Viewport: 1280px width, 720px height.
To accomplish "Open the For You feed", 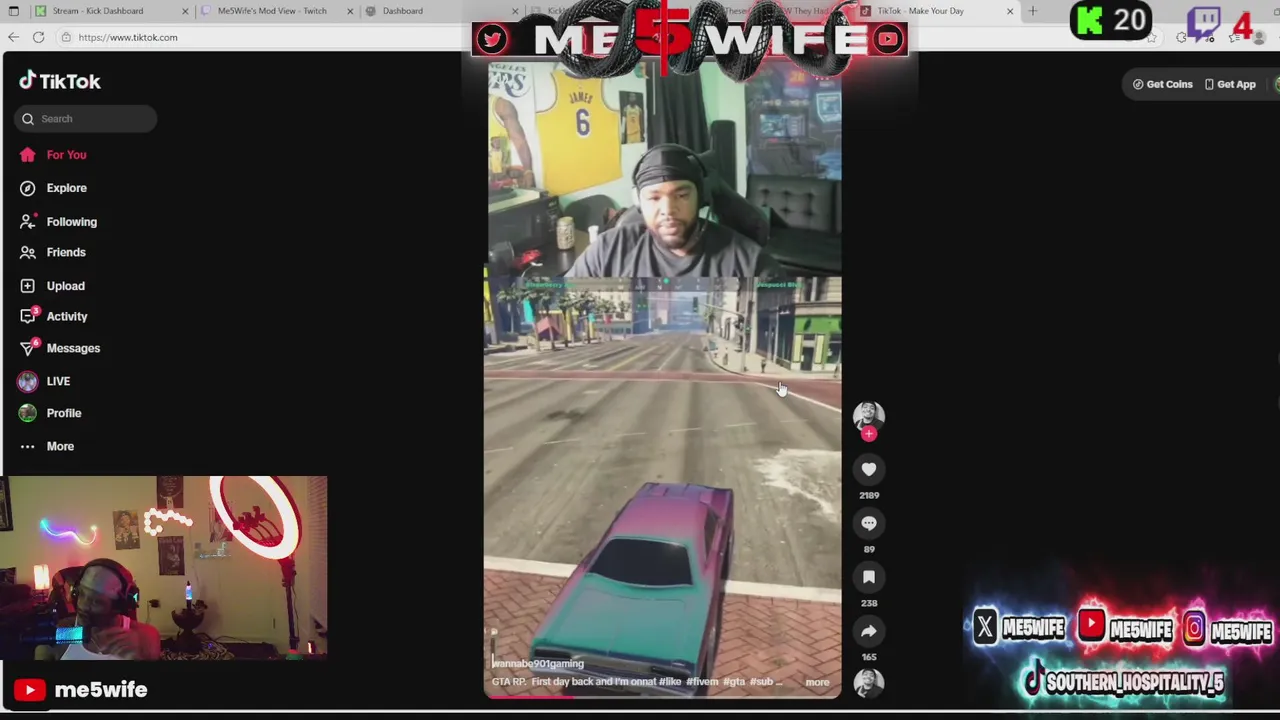I will click(x=66, y=155).
